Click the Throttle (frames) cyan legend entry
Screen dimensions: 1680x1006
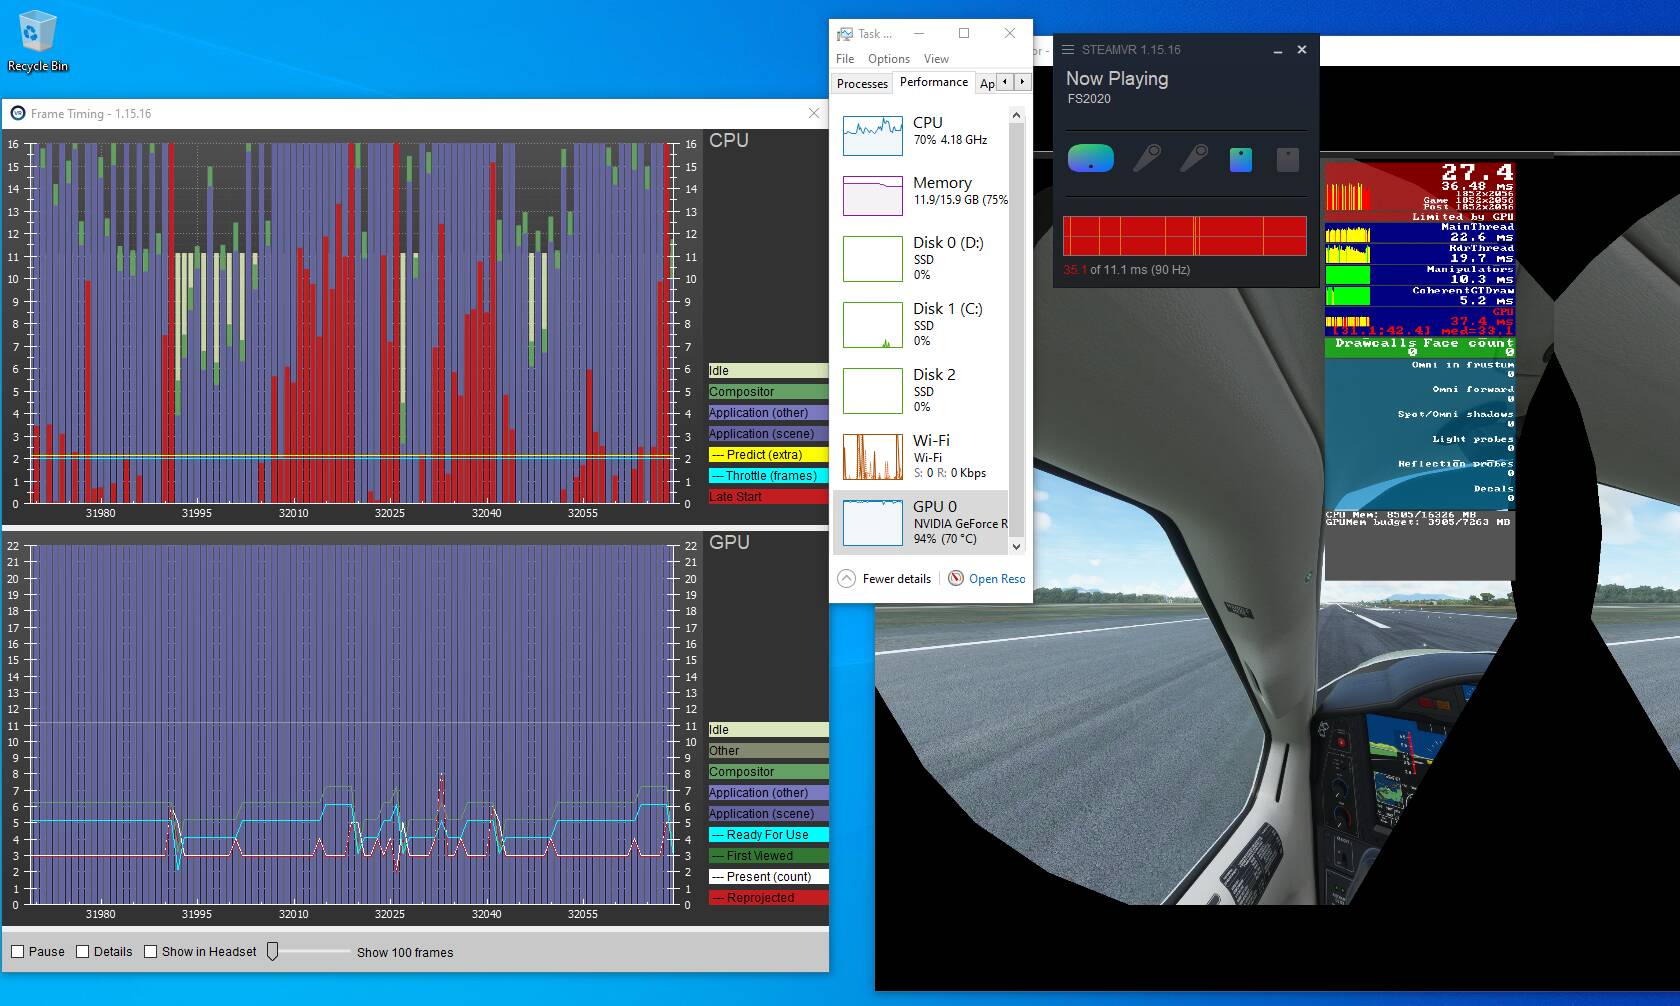768,476
